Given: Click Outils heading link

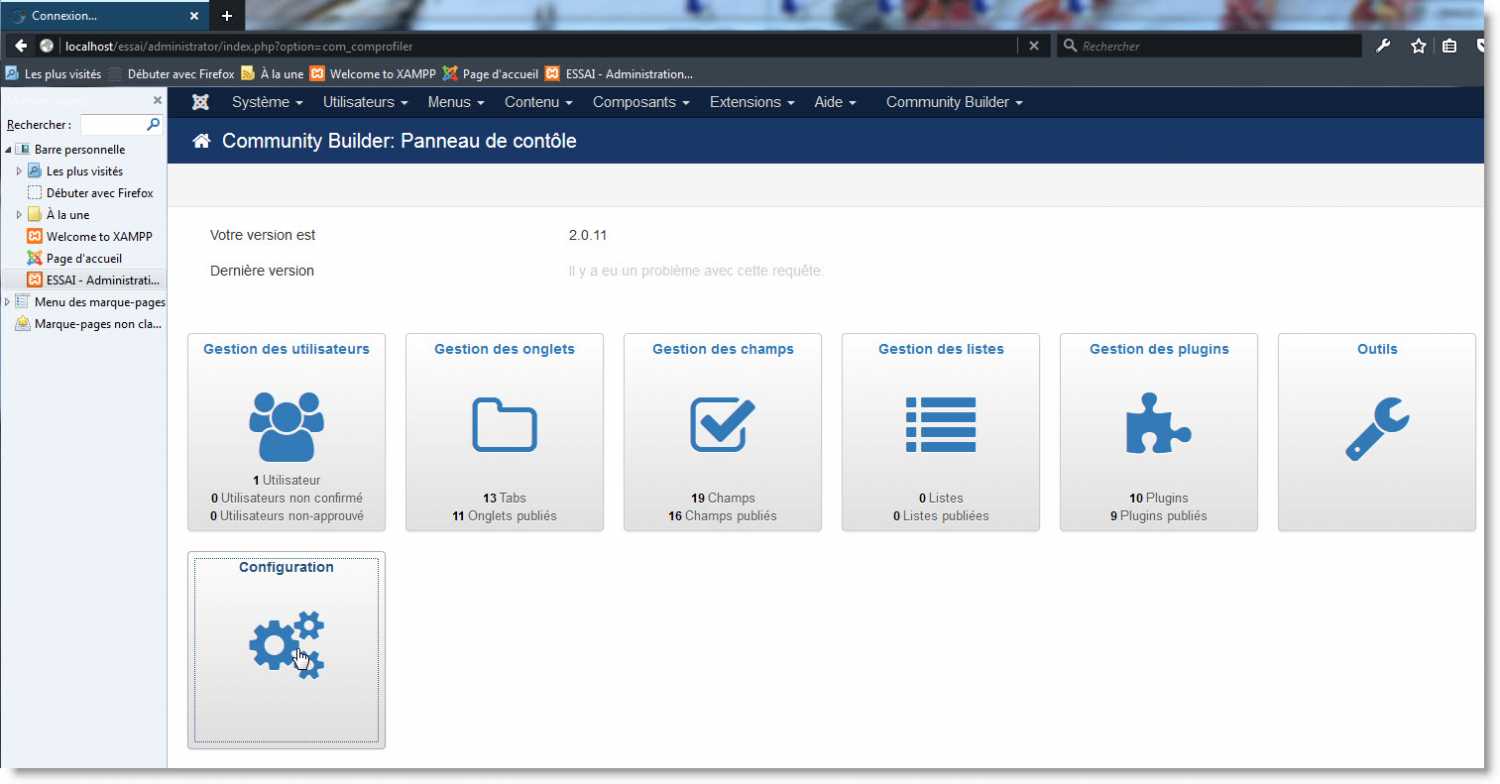Looking at the screenshot, I should (1377, 349).
